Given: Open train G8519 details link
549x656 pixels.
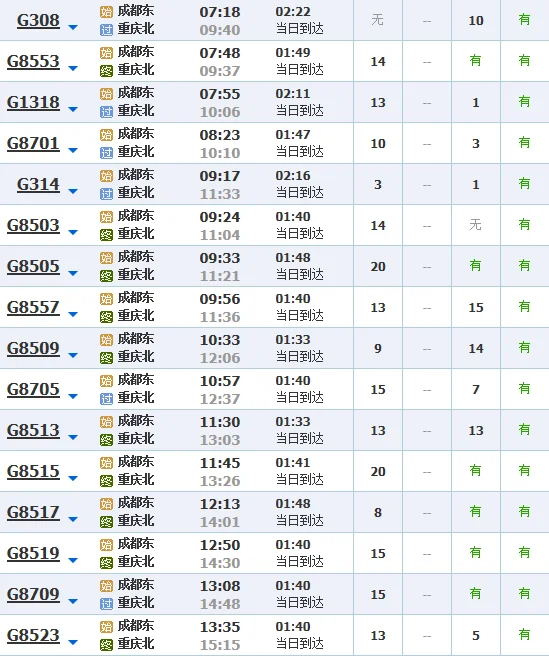Looking at the screenshot, I should 33,553.
